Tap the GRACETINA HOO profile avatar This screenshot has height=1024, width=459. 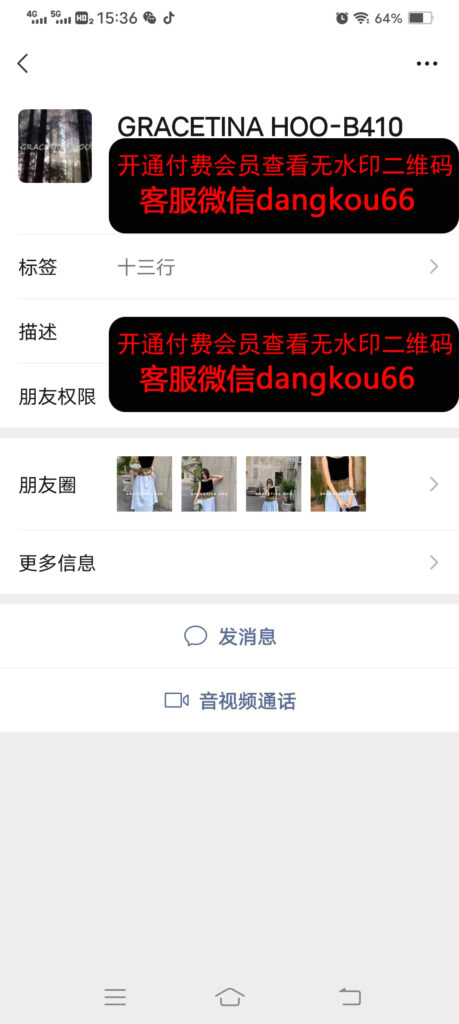pos(55,146)
